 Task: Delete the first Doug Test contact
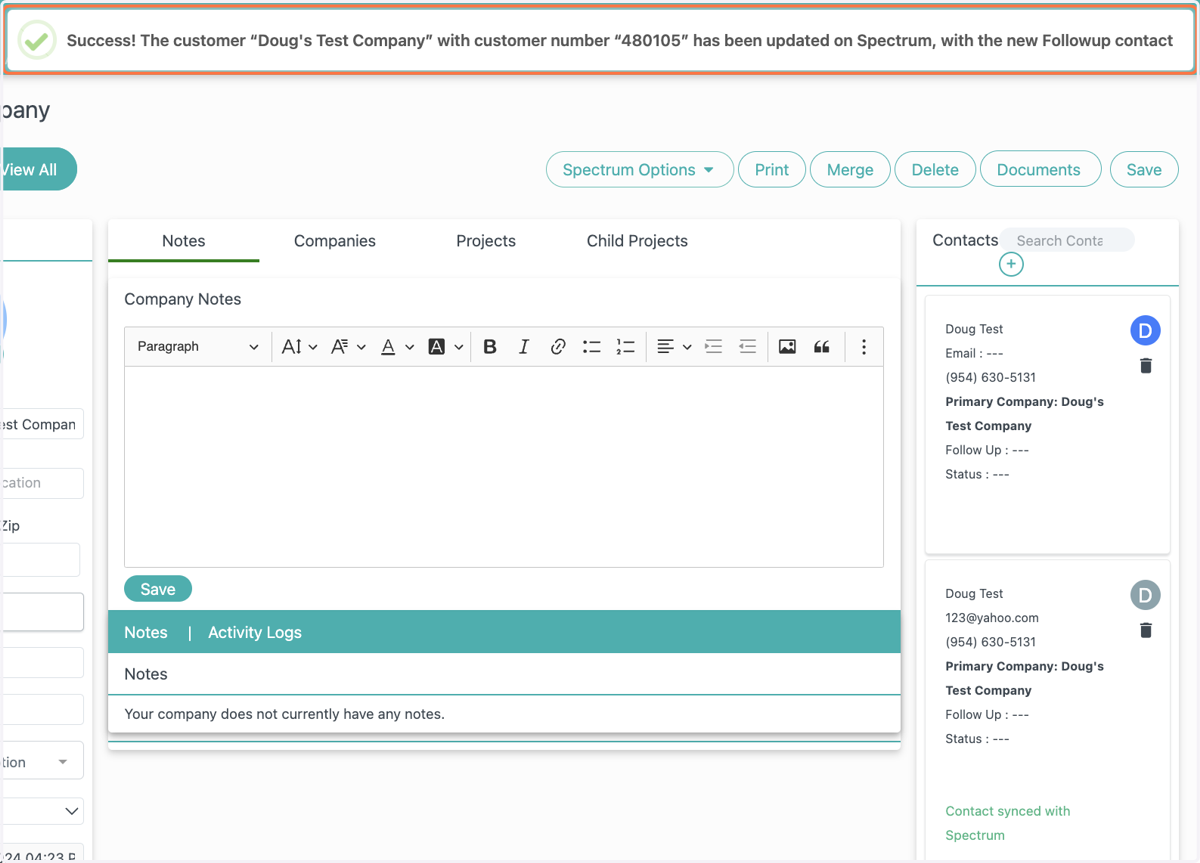pos(1146,366)
